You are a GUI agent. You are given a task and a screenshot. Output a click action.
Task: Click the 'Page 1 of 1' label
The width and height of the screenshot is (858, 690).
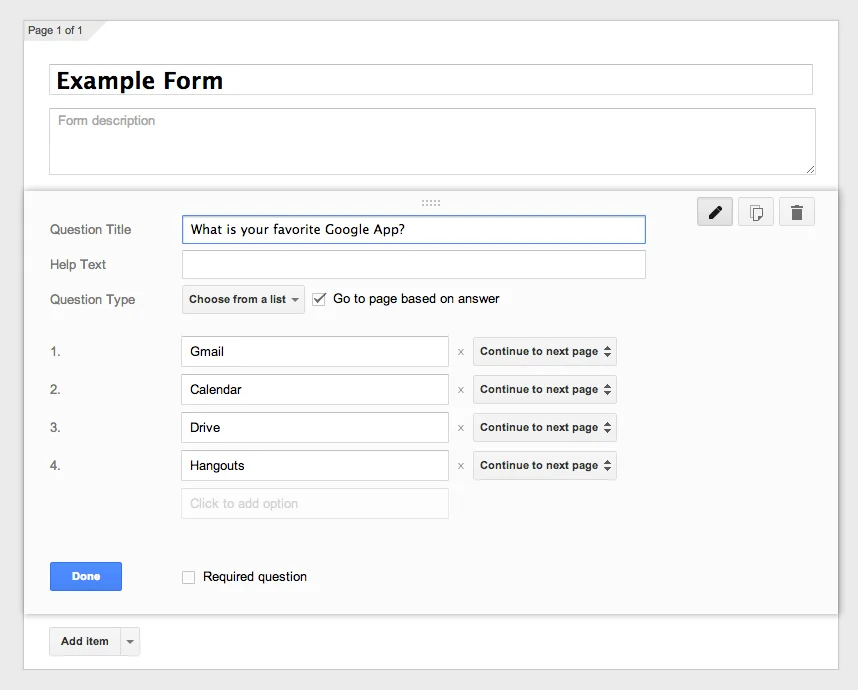pos(55,30)
